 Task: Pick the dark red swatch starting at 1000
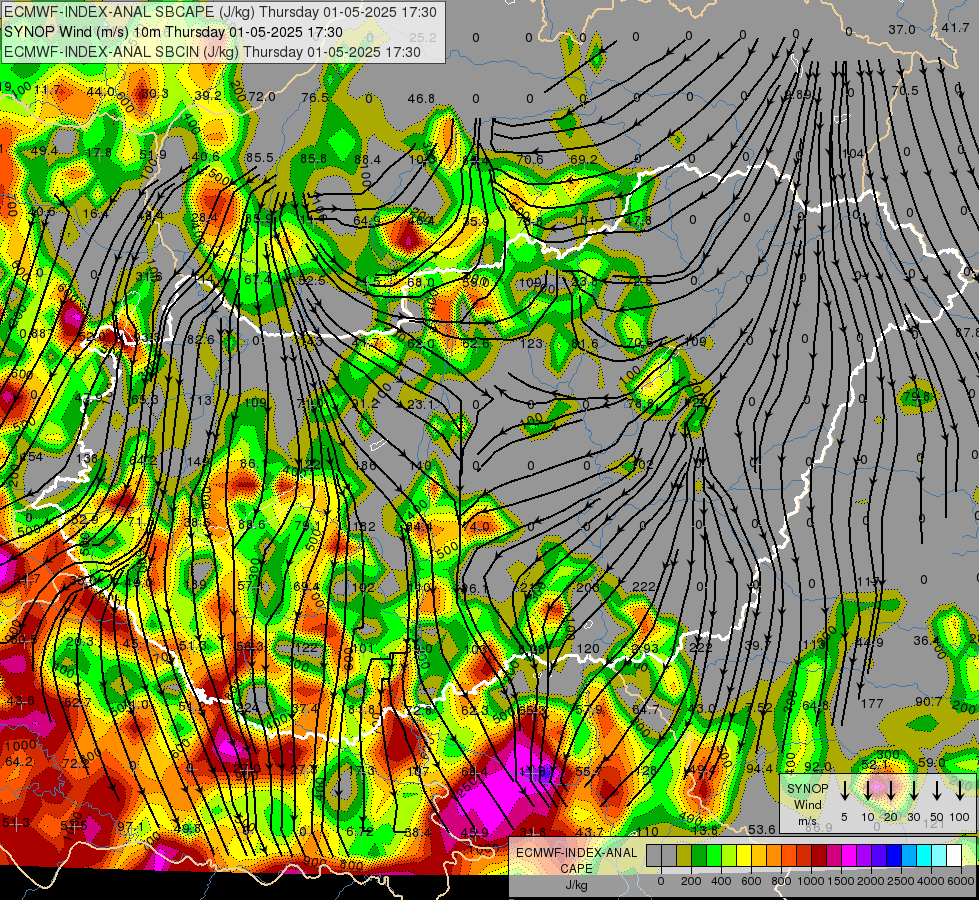(x=819, y=856)
